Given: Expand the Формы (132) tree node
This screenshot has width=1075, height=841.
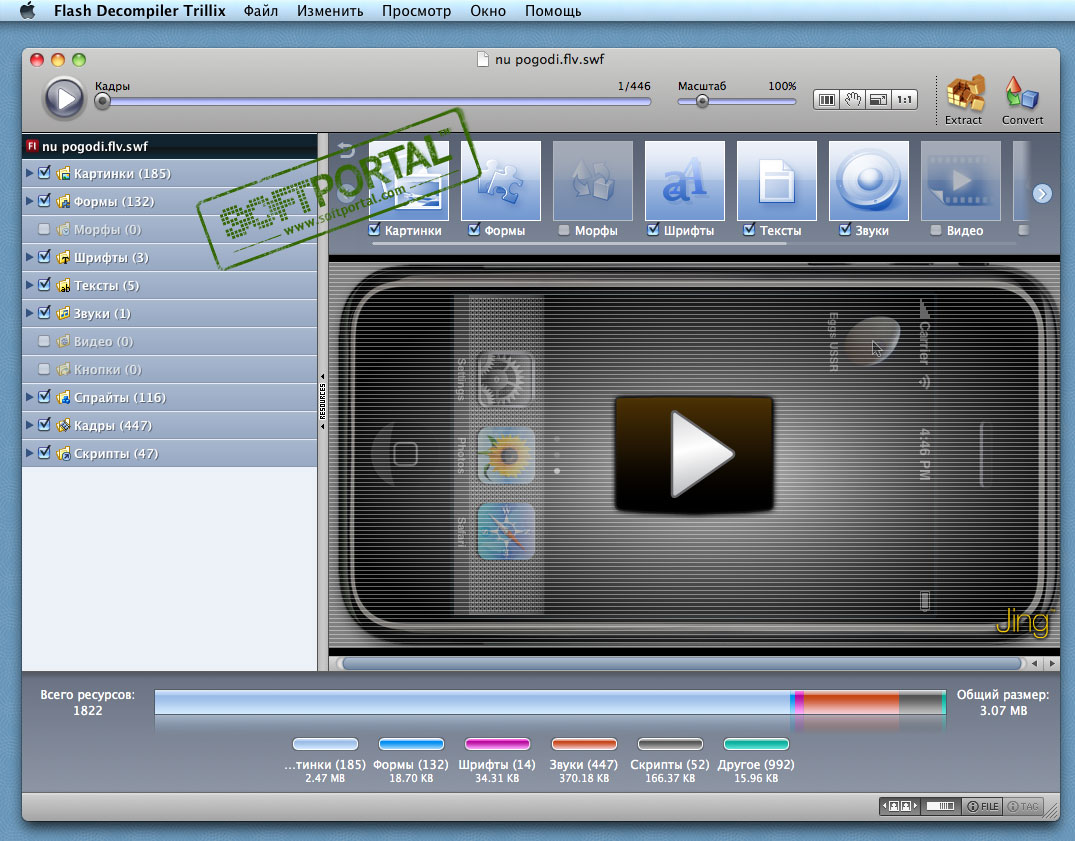Looking at the screenshot, I should [29, 201].
